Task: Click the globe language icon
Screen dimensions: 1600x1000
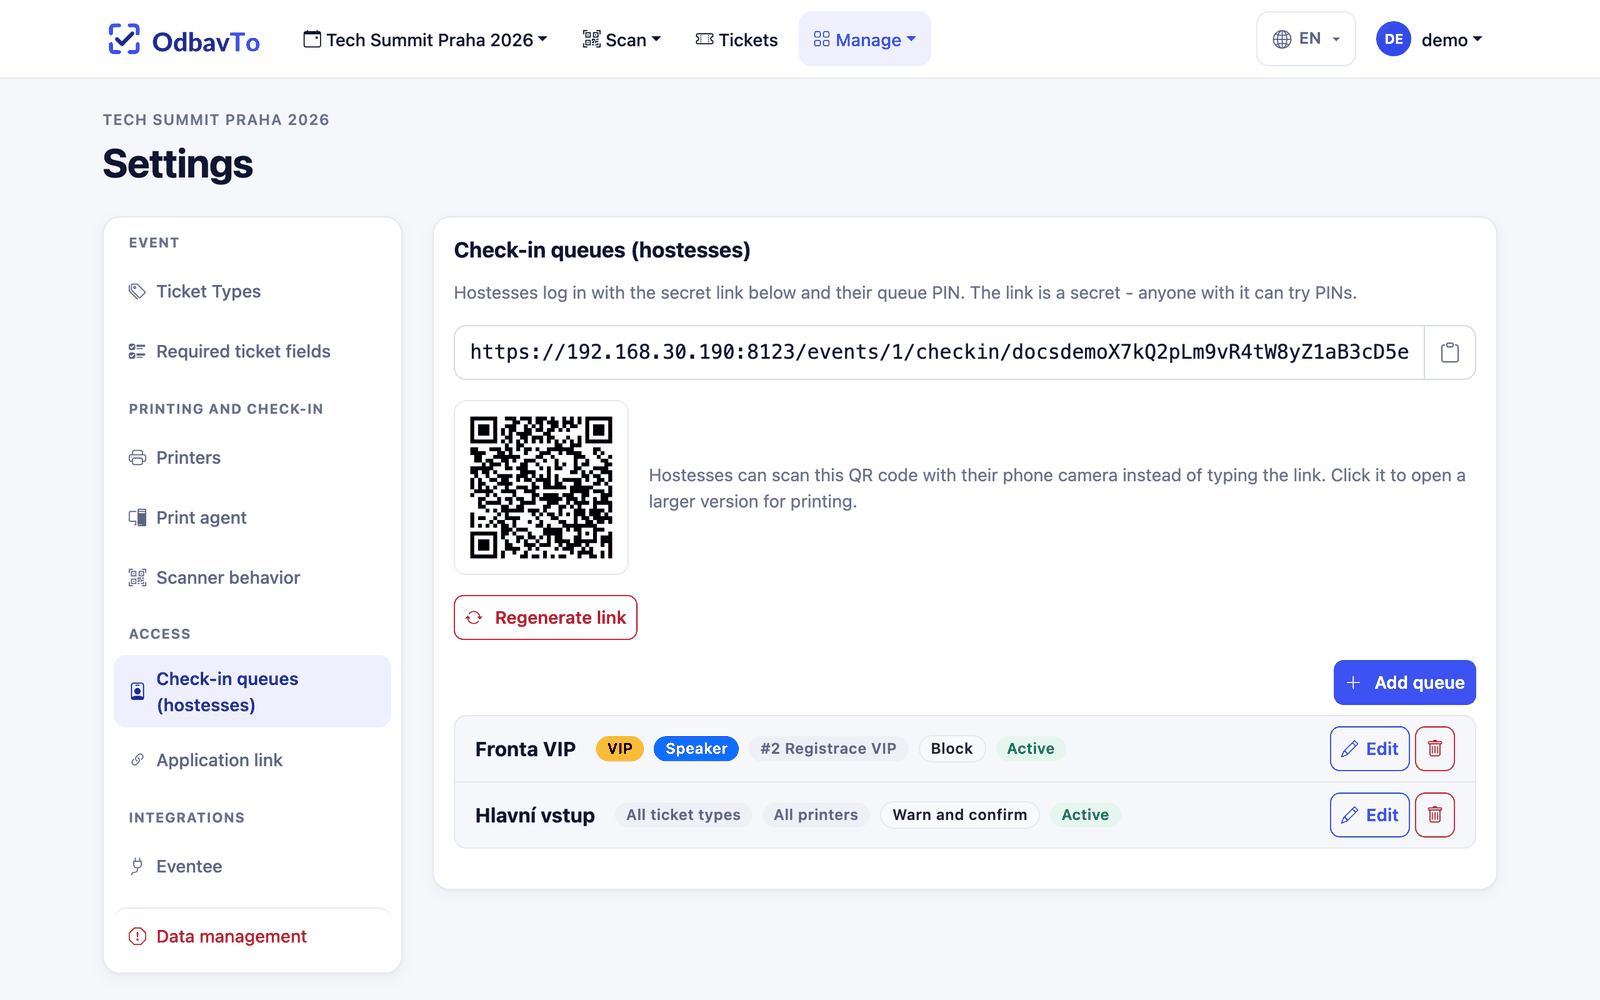Action: (1282, 39)
